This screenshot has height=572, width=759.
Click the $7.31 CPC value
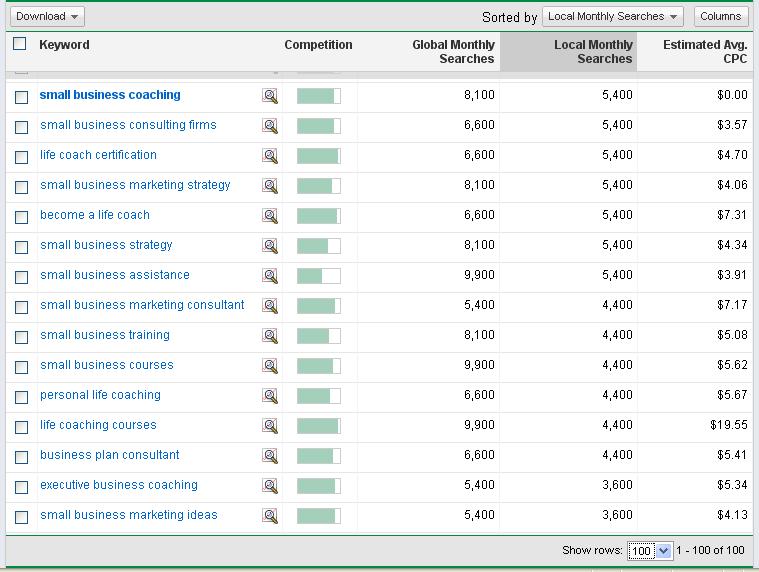click(x=732, y=215)
